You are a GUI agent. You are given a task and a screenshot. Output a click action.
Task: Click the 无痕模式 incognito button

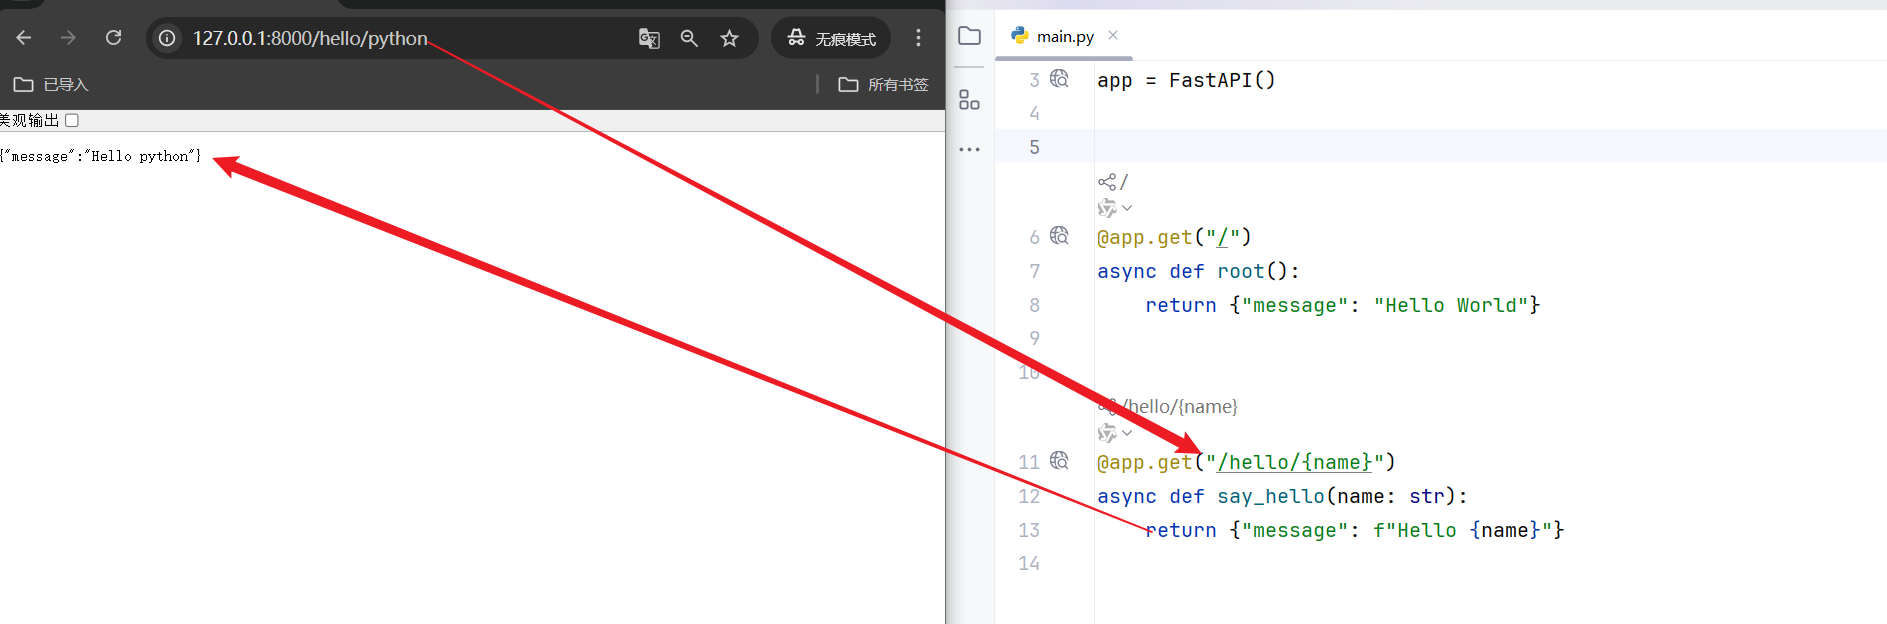click(831, 38)
